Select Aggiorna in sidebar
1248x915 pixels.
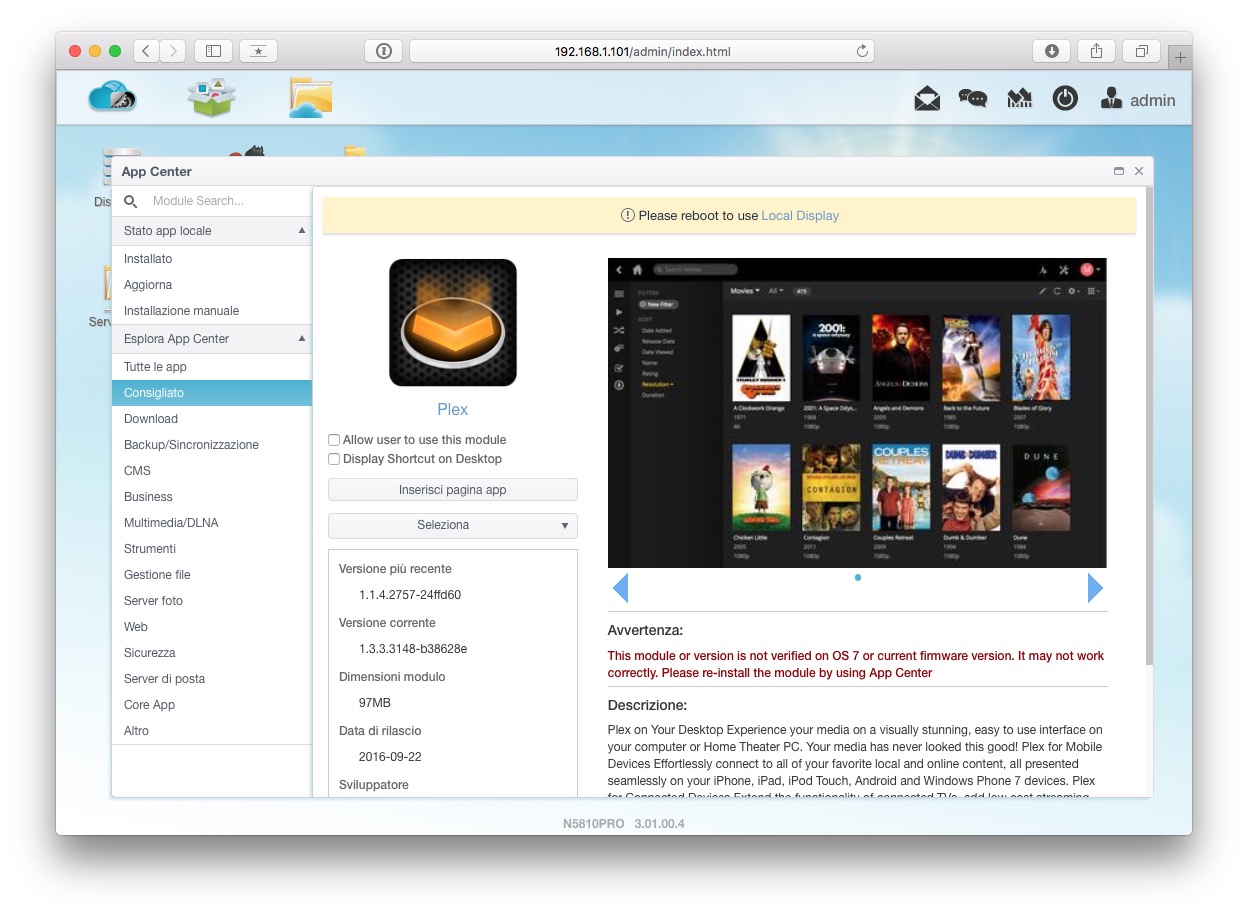(x=212, y=285)
